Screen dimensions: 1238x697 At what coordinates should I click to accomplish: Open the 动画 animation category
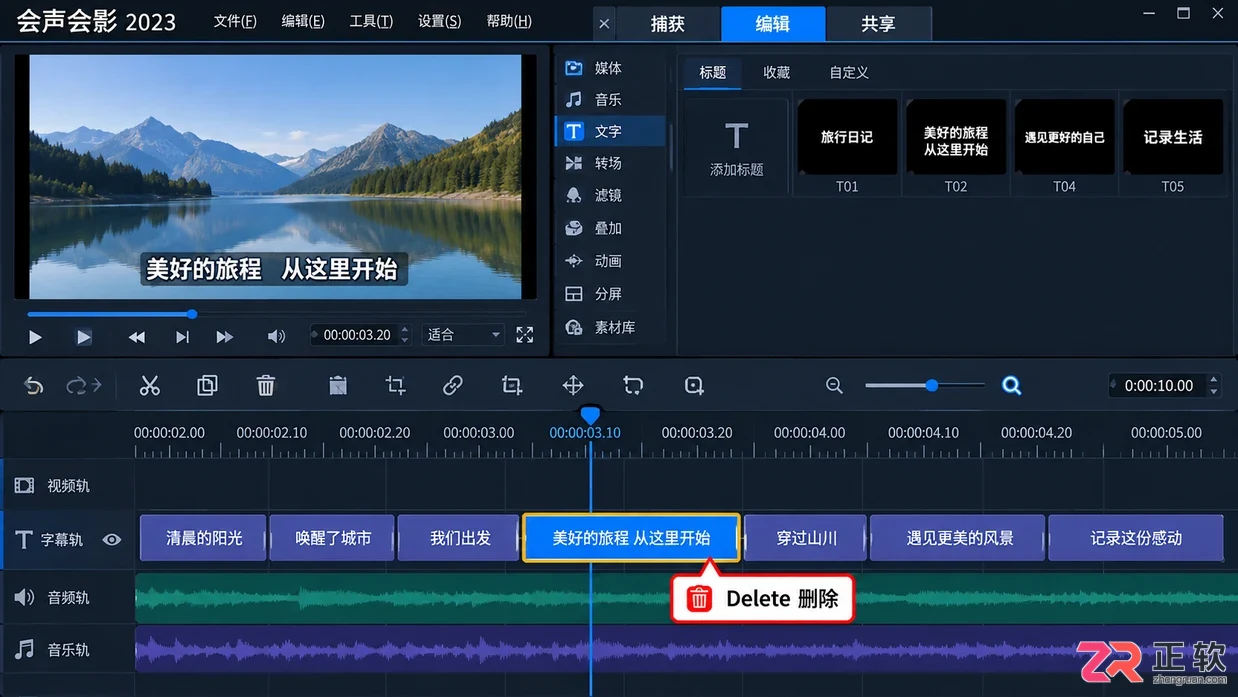(609, 261)
